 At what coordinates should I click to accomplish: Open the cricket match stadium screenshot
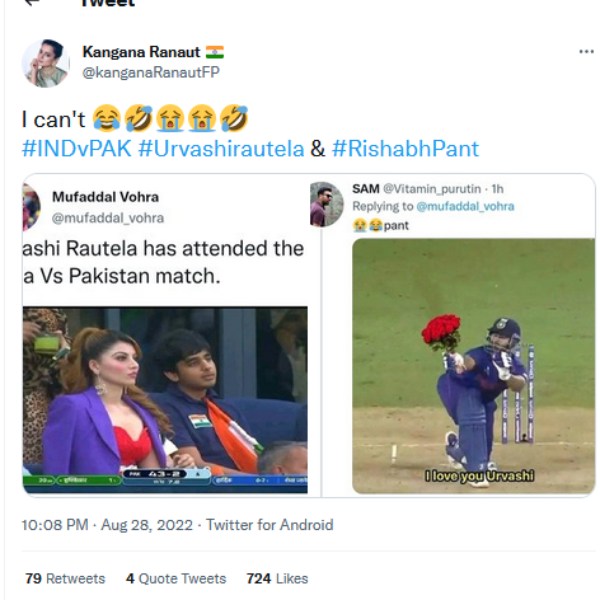[165, 399]
